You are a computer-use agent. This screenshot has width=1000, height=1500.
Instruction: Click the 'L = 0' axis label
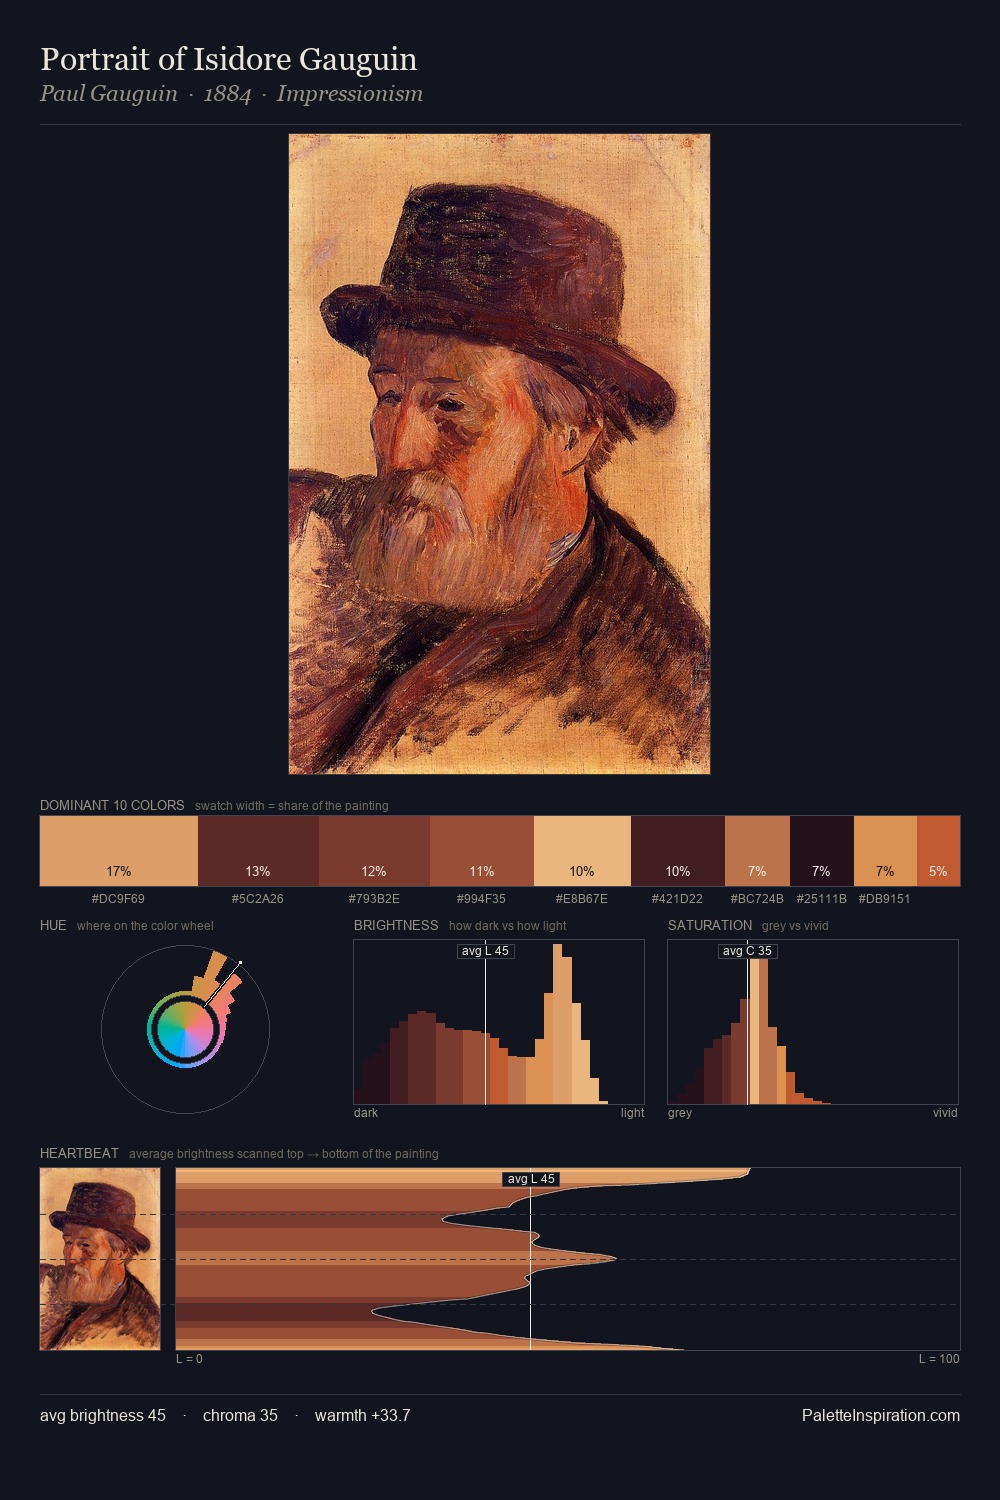point(189,1359)
